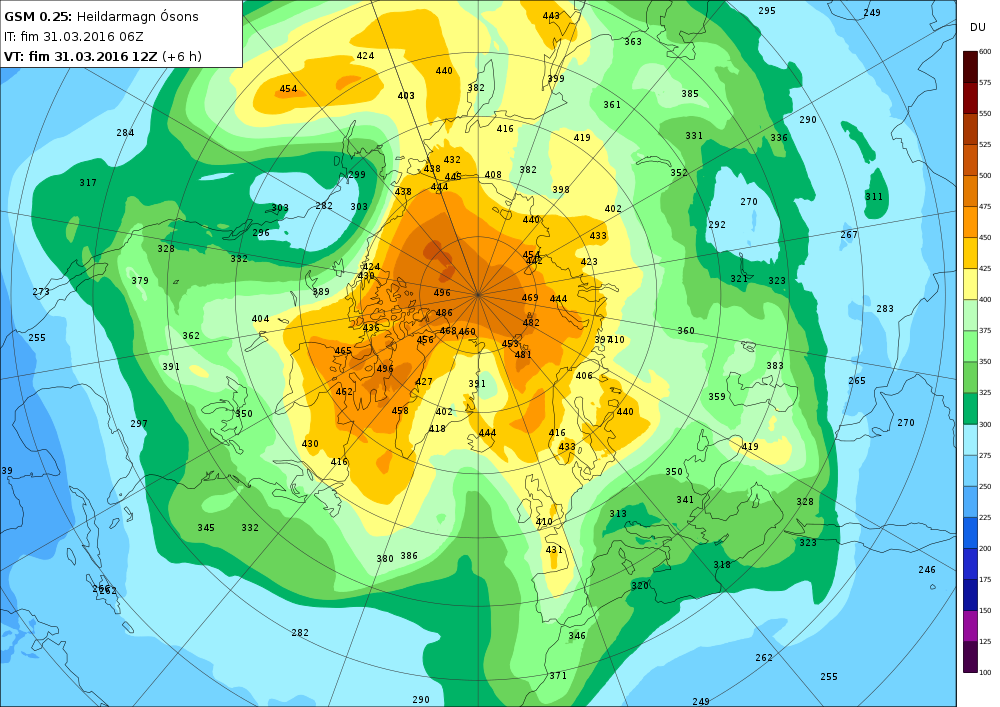Click the 311 ozone value
The height and width of the screenshot is (707, 1000).
point(874,196)
